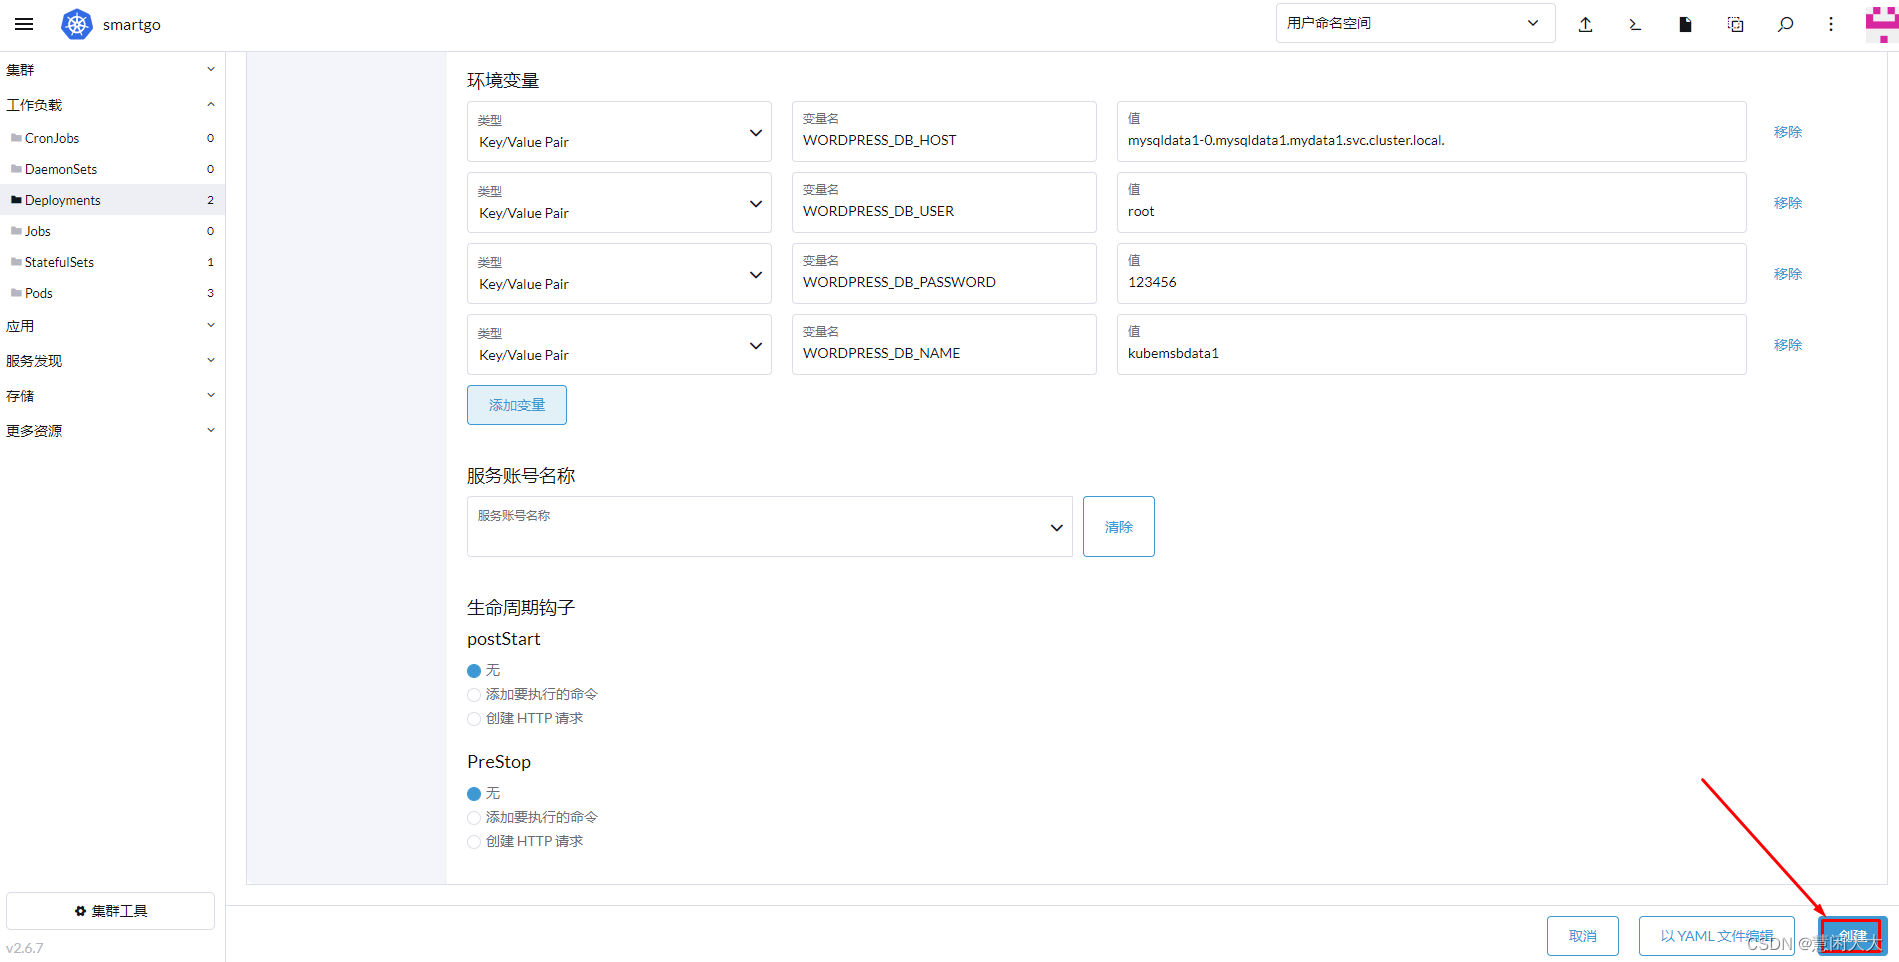Select PreStop 创建 HTTP 请求 radio option

474,842
